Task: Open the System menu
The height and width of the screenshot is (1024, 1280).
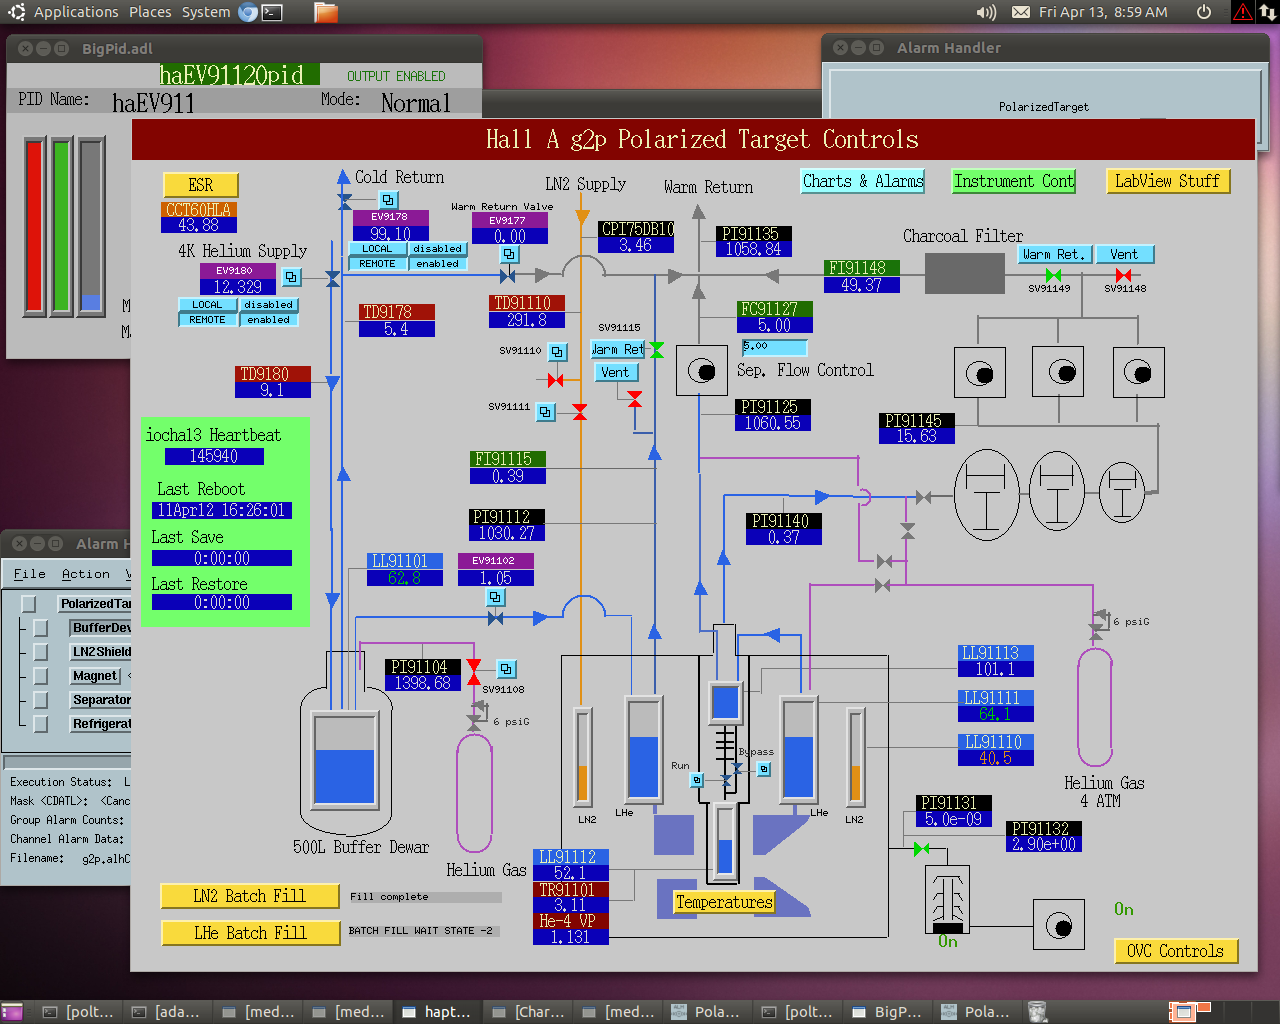Action: pyautogui.click(x=206, y=12)
